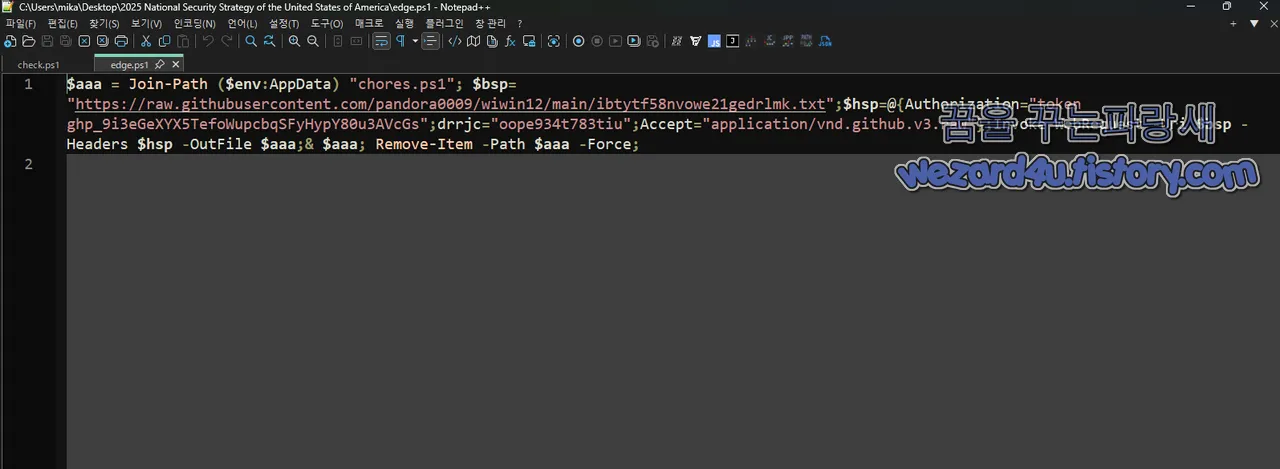The height and width of the screenshot is (469, 1280).
Task: Select the edge.ps1 tab
Action: click(130, 64)
